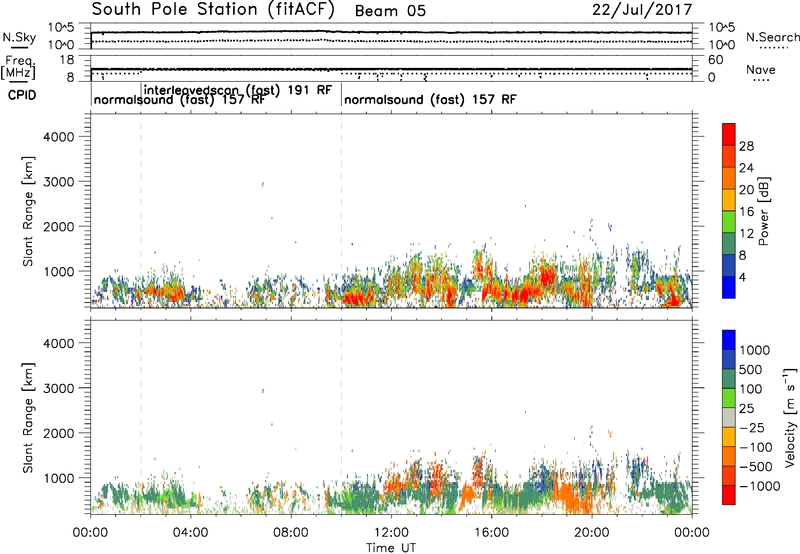Click the 'Power [dB]' colorbar title
Viewport: 800px width, 554px height.
tap(764, 211)
